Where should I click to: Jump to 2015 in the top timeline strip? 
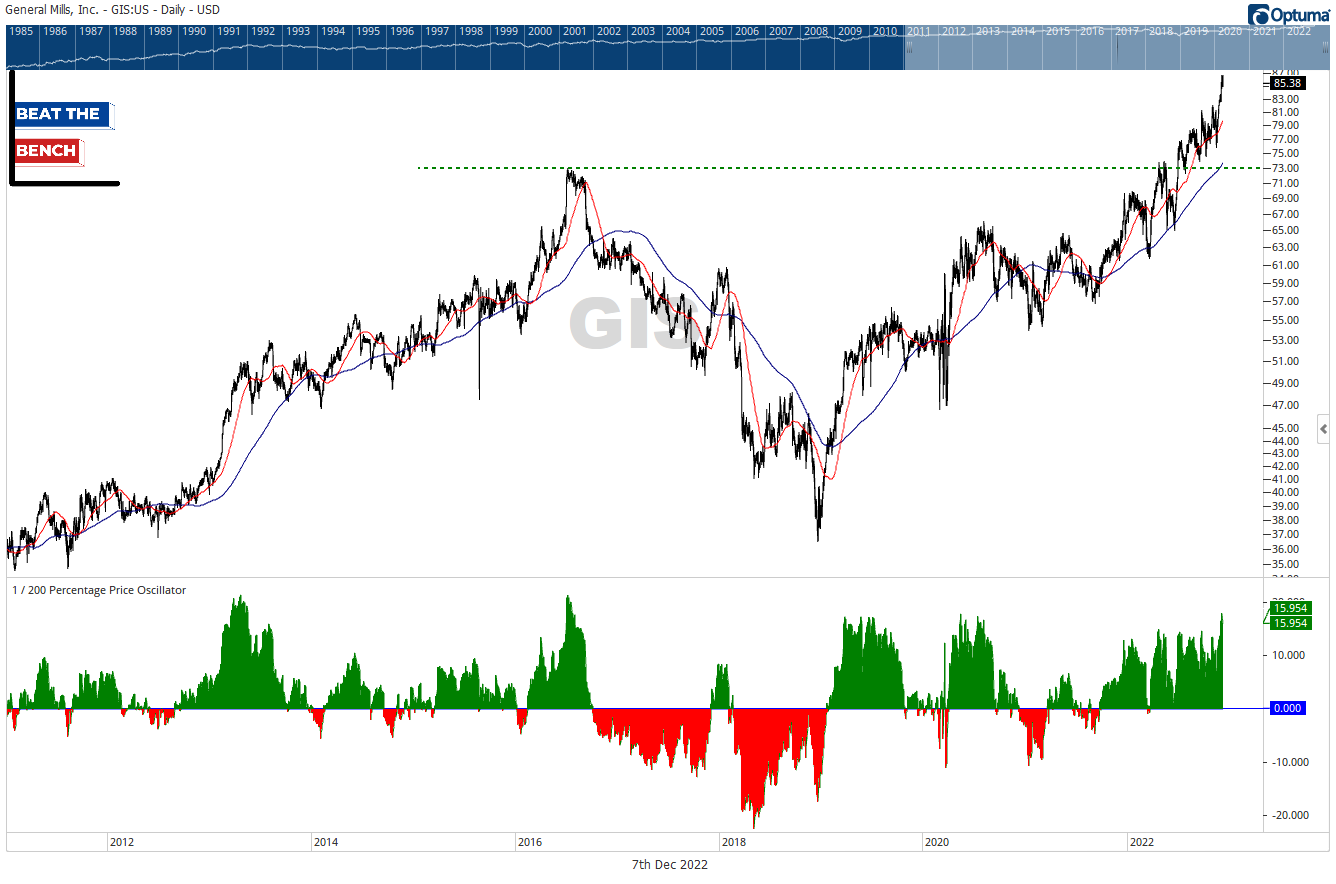pyautogui.click(x=1058, y=31)
